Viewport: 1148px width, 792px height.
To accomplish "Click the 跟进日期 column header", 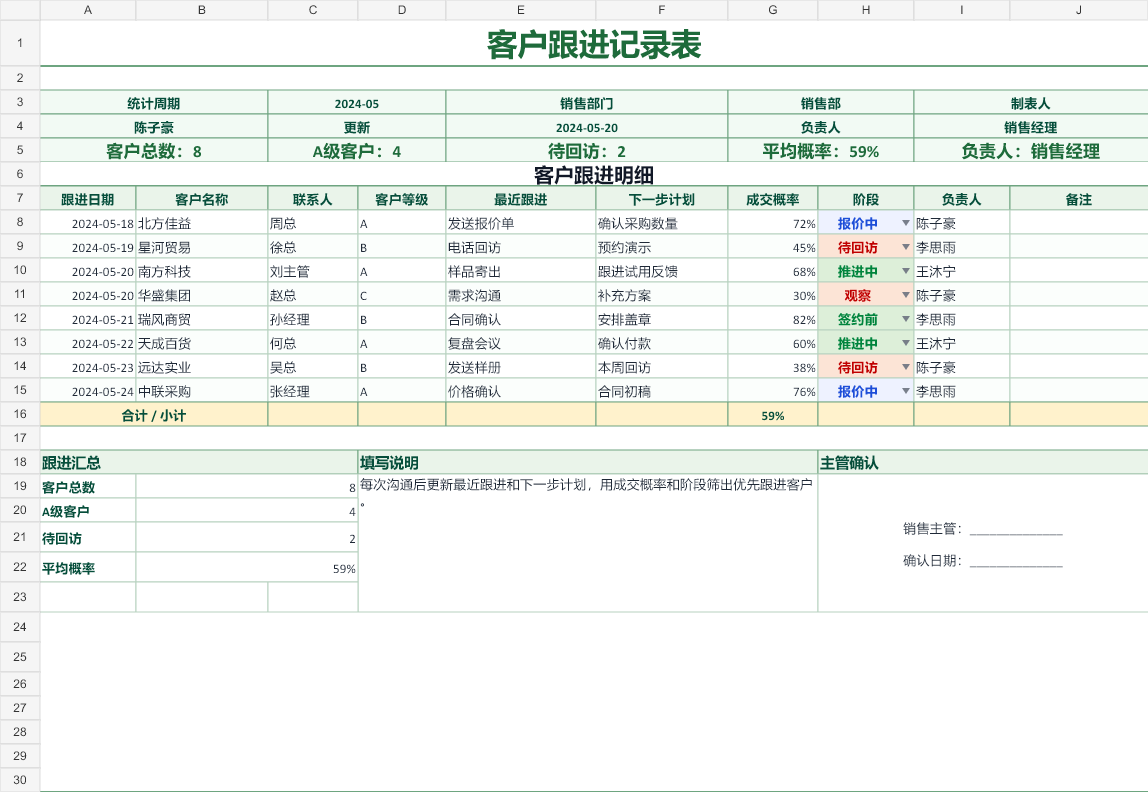I will [88, 199].
